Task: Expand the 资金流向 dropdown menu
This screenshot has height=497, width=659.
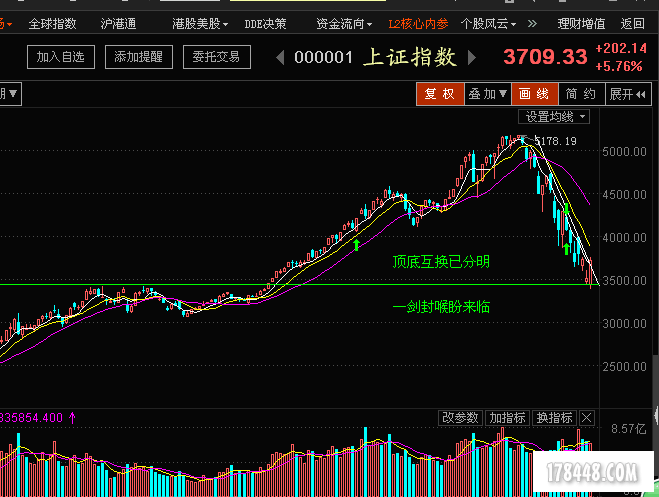Action: pos(344,24)
